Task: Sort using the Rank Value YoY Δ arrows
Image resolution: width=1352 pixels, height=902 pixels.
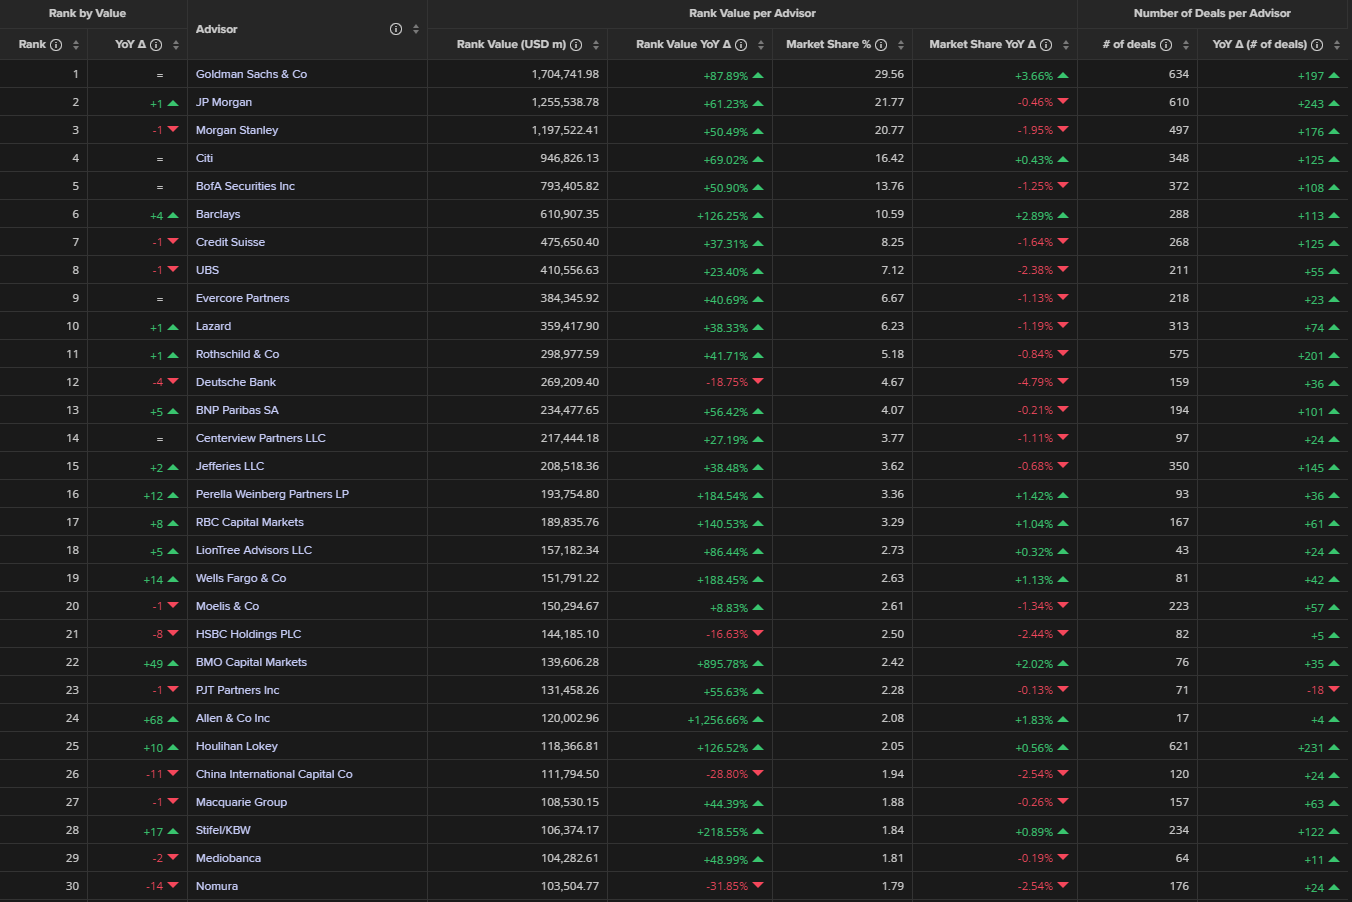Action: 761,45
